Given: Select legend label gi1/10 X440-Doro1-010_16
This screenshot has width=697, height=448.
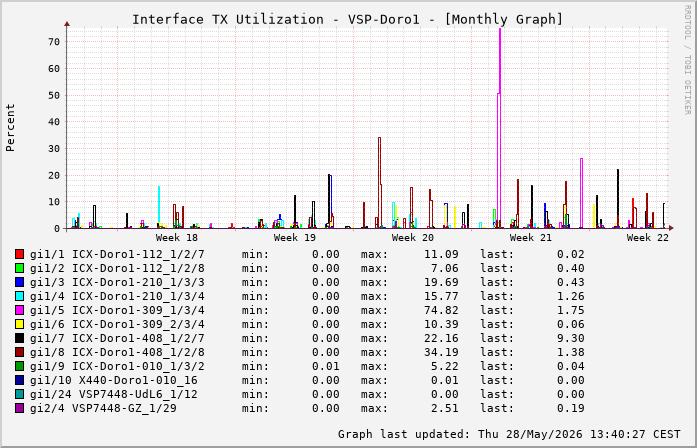Looking at the screenshot, I should (x=114, y=380).
